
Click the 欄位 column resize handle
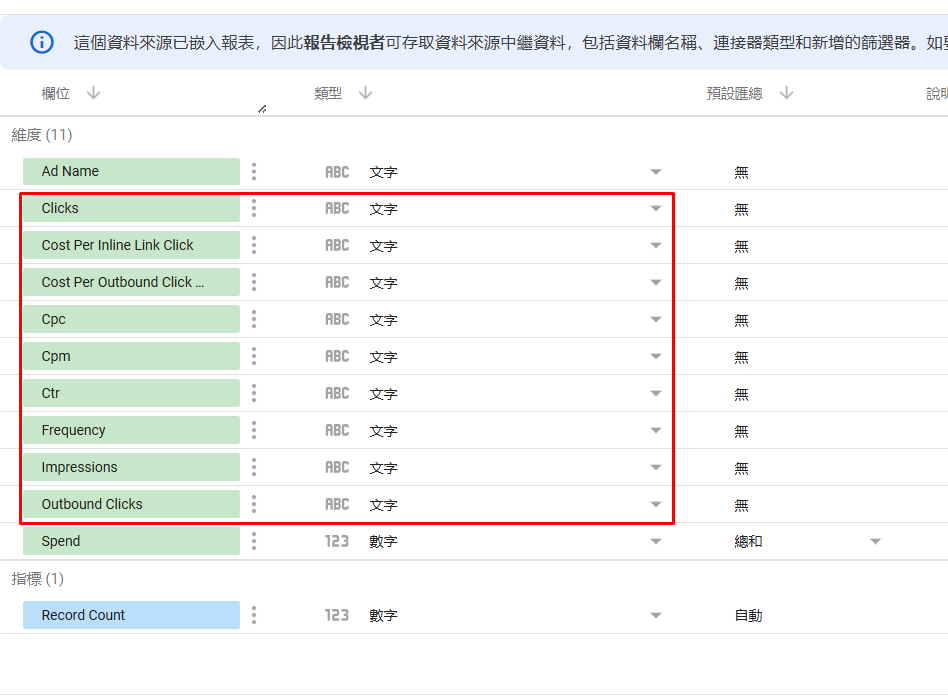point(262,109)
